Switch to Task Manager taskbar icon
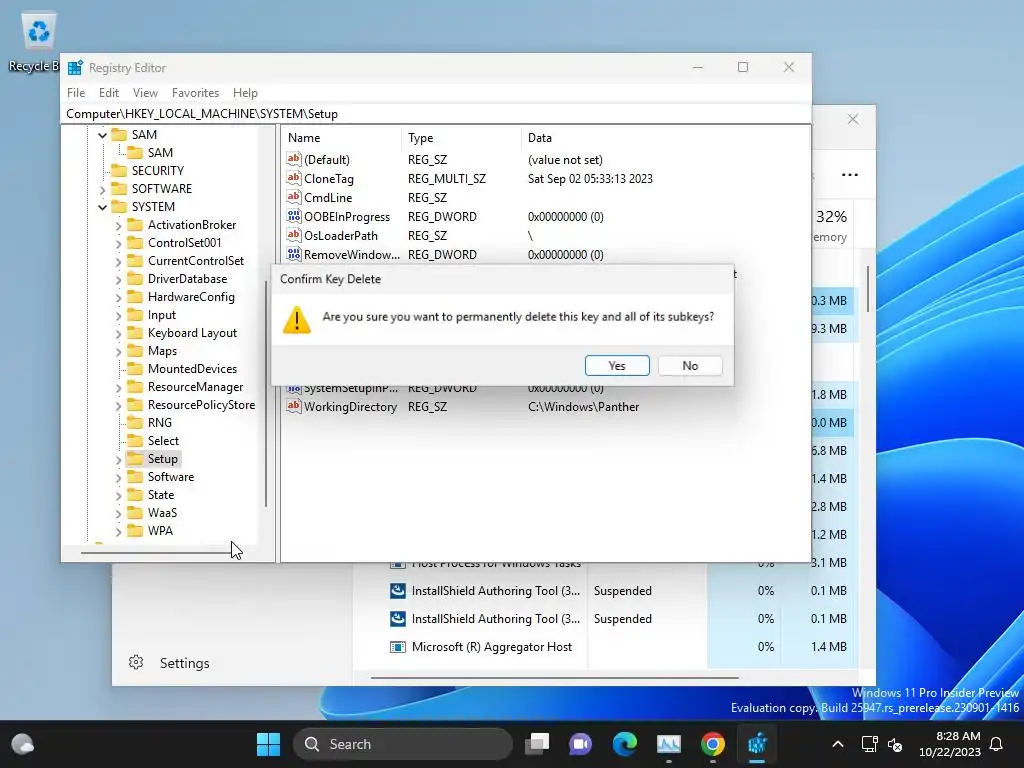Image resolution: width=1024 pixels, height=768 pixels. coord(669,744)
